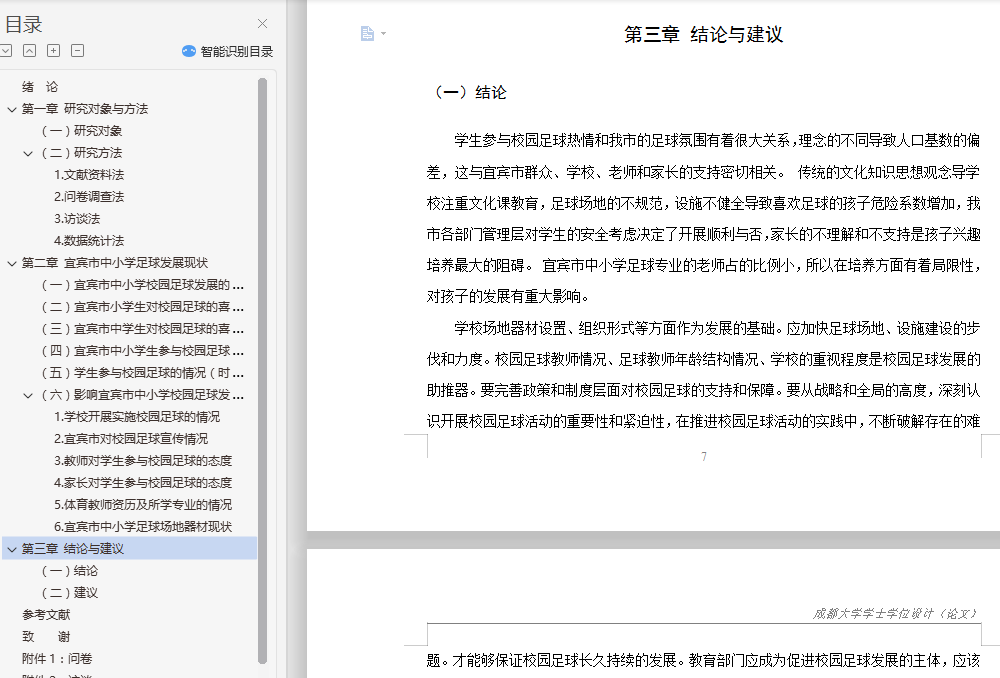Jump to (一)结论 in outline
Viewport: 1000px width, 678px height.
(x=70, y=571)
